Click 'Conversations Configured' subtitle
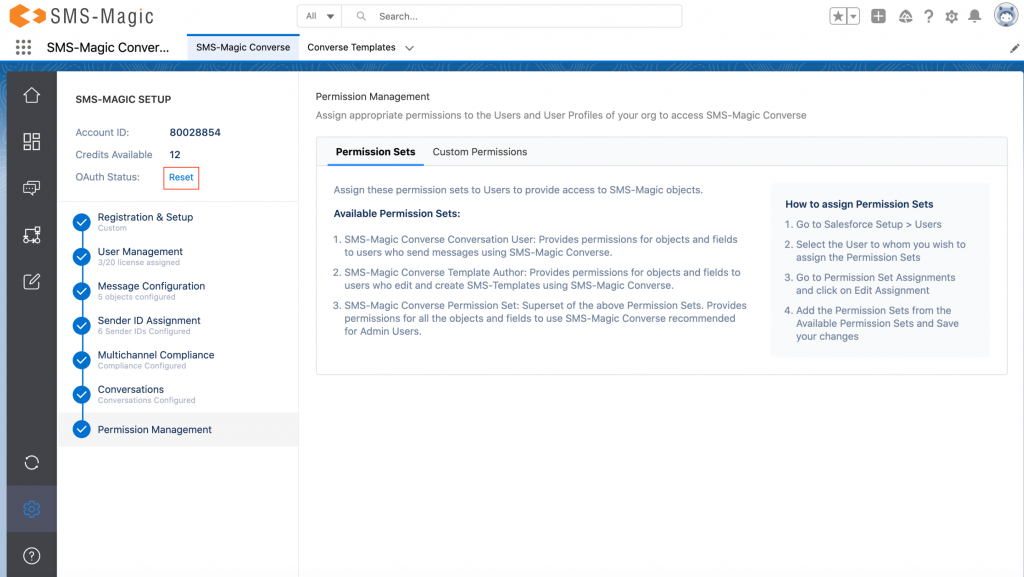Viewport: 1024px width, 577px height. coord(146,401)
